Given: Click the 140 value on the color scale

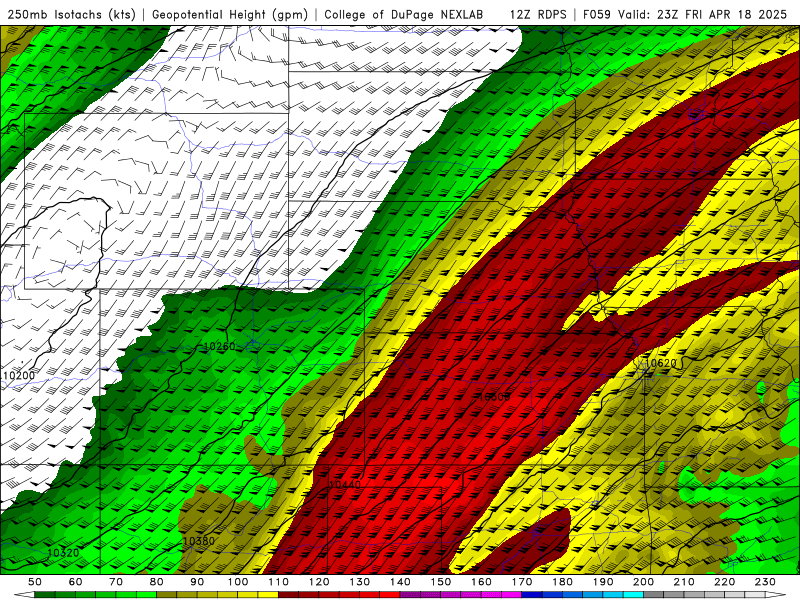Looking at the screenshot, I should tap(400, 582).
